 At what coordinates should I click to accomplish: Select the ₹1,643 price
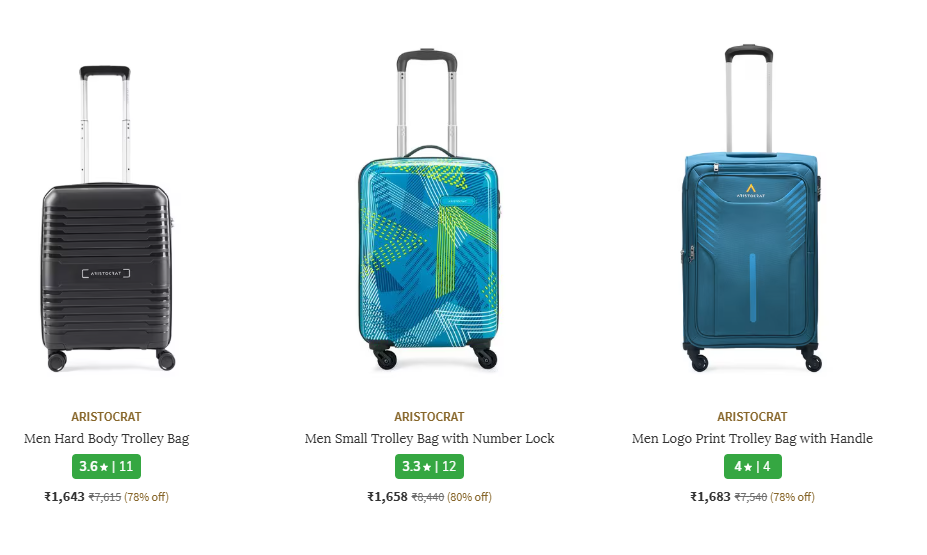point(64,496)
